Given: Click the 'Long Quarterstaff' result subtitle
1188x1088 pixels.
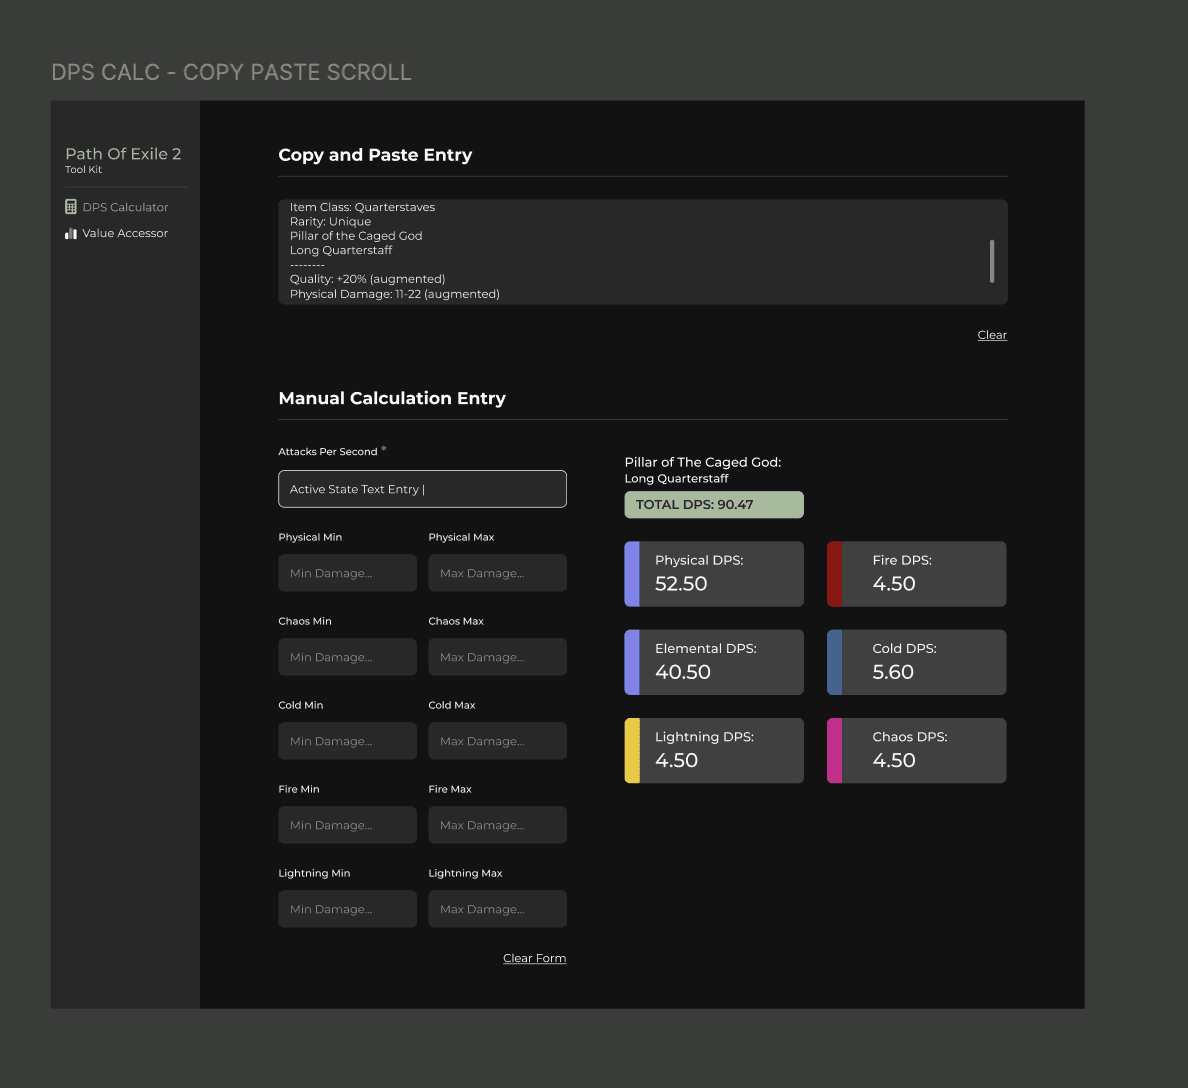Looking at the screenshot, I should click(676, 479).
